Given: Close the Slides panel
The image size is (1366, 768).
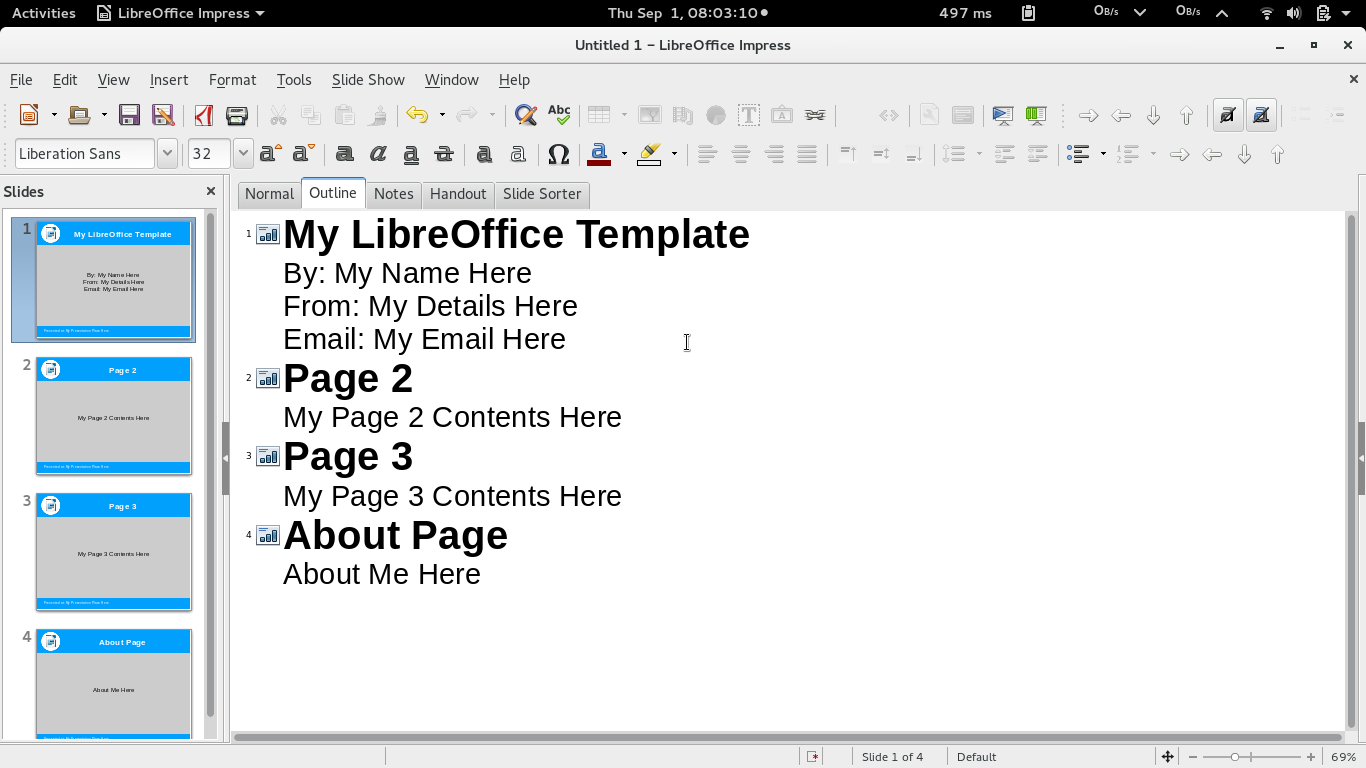Looking at the screenshot, I should (x=211, y=191).
